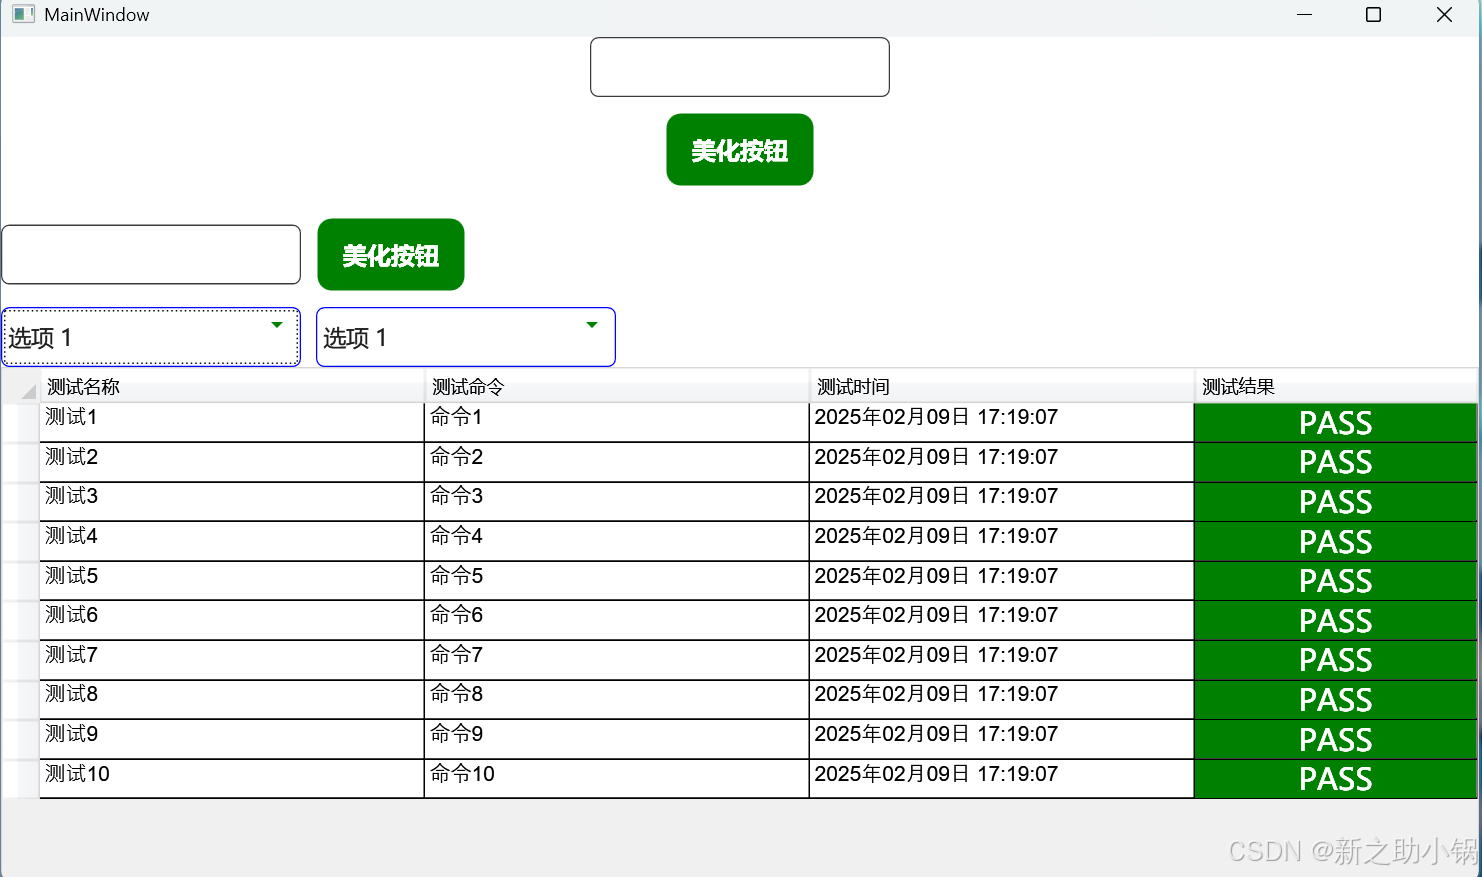Viewport: 1482px width, 877px height.
Task: Select the 测试1 name cell
Action: [232, 422]
